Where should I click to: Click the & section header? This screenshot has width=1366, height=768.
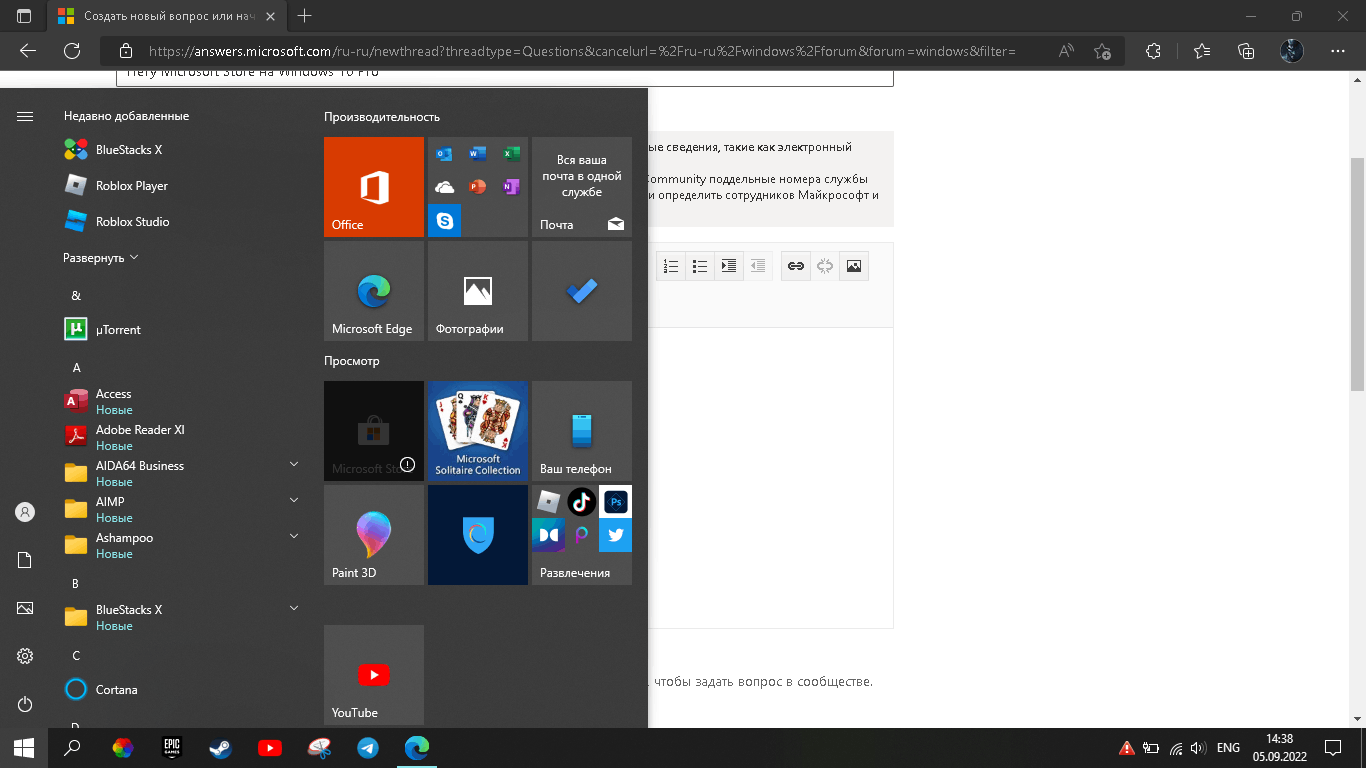[76, 296]
